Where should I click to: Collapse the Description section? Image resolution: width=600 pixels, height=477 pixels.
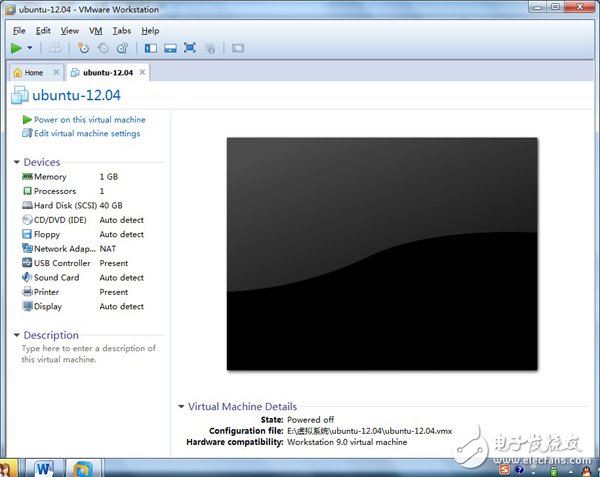17,336
